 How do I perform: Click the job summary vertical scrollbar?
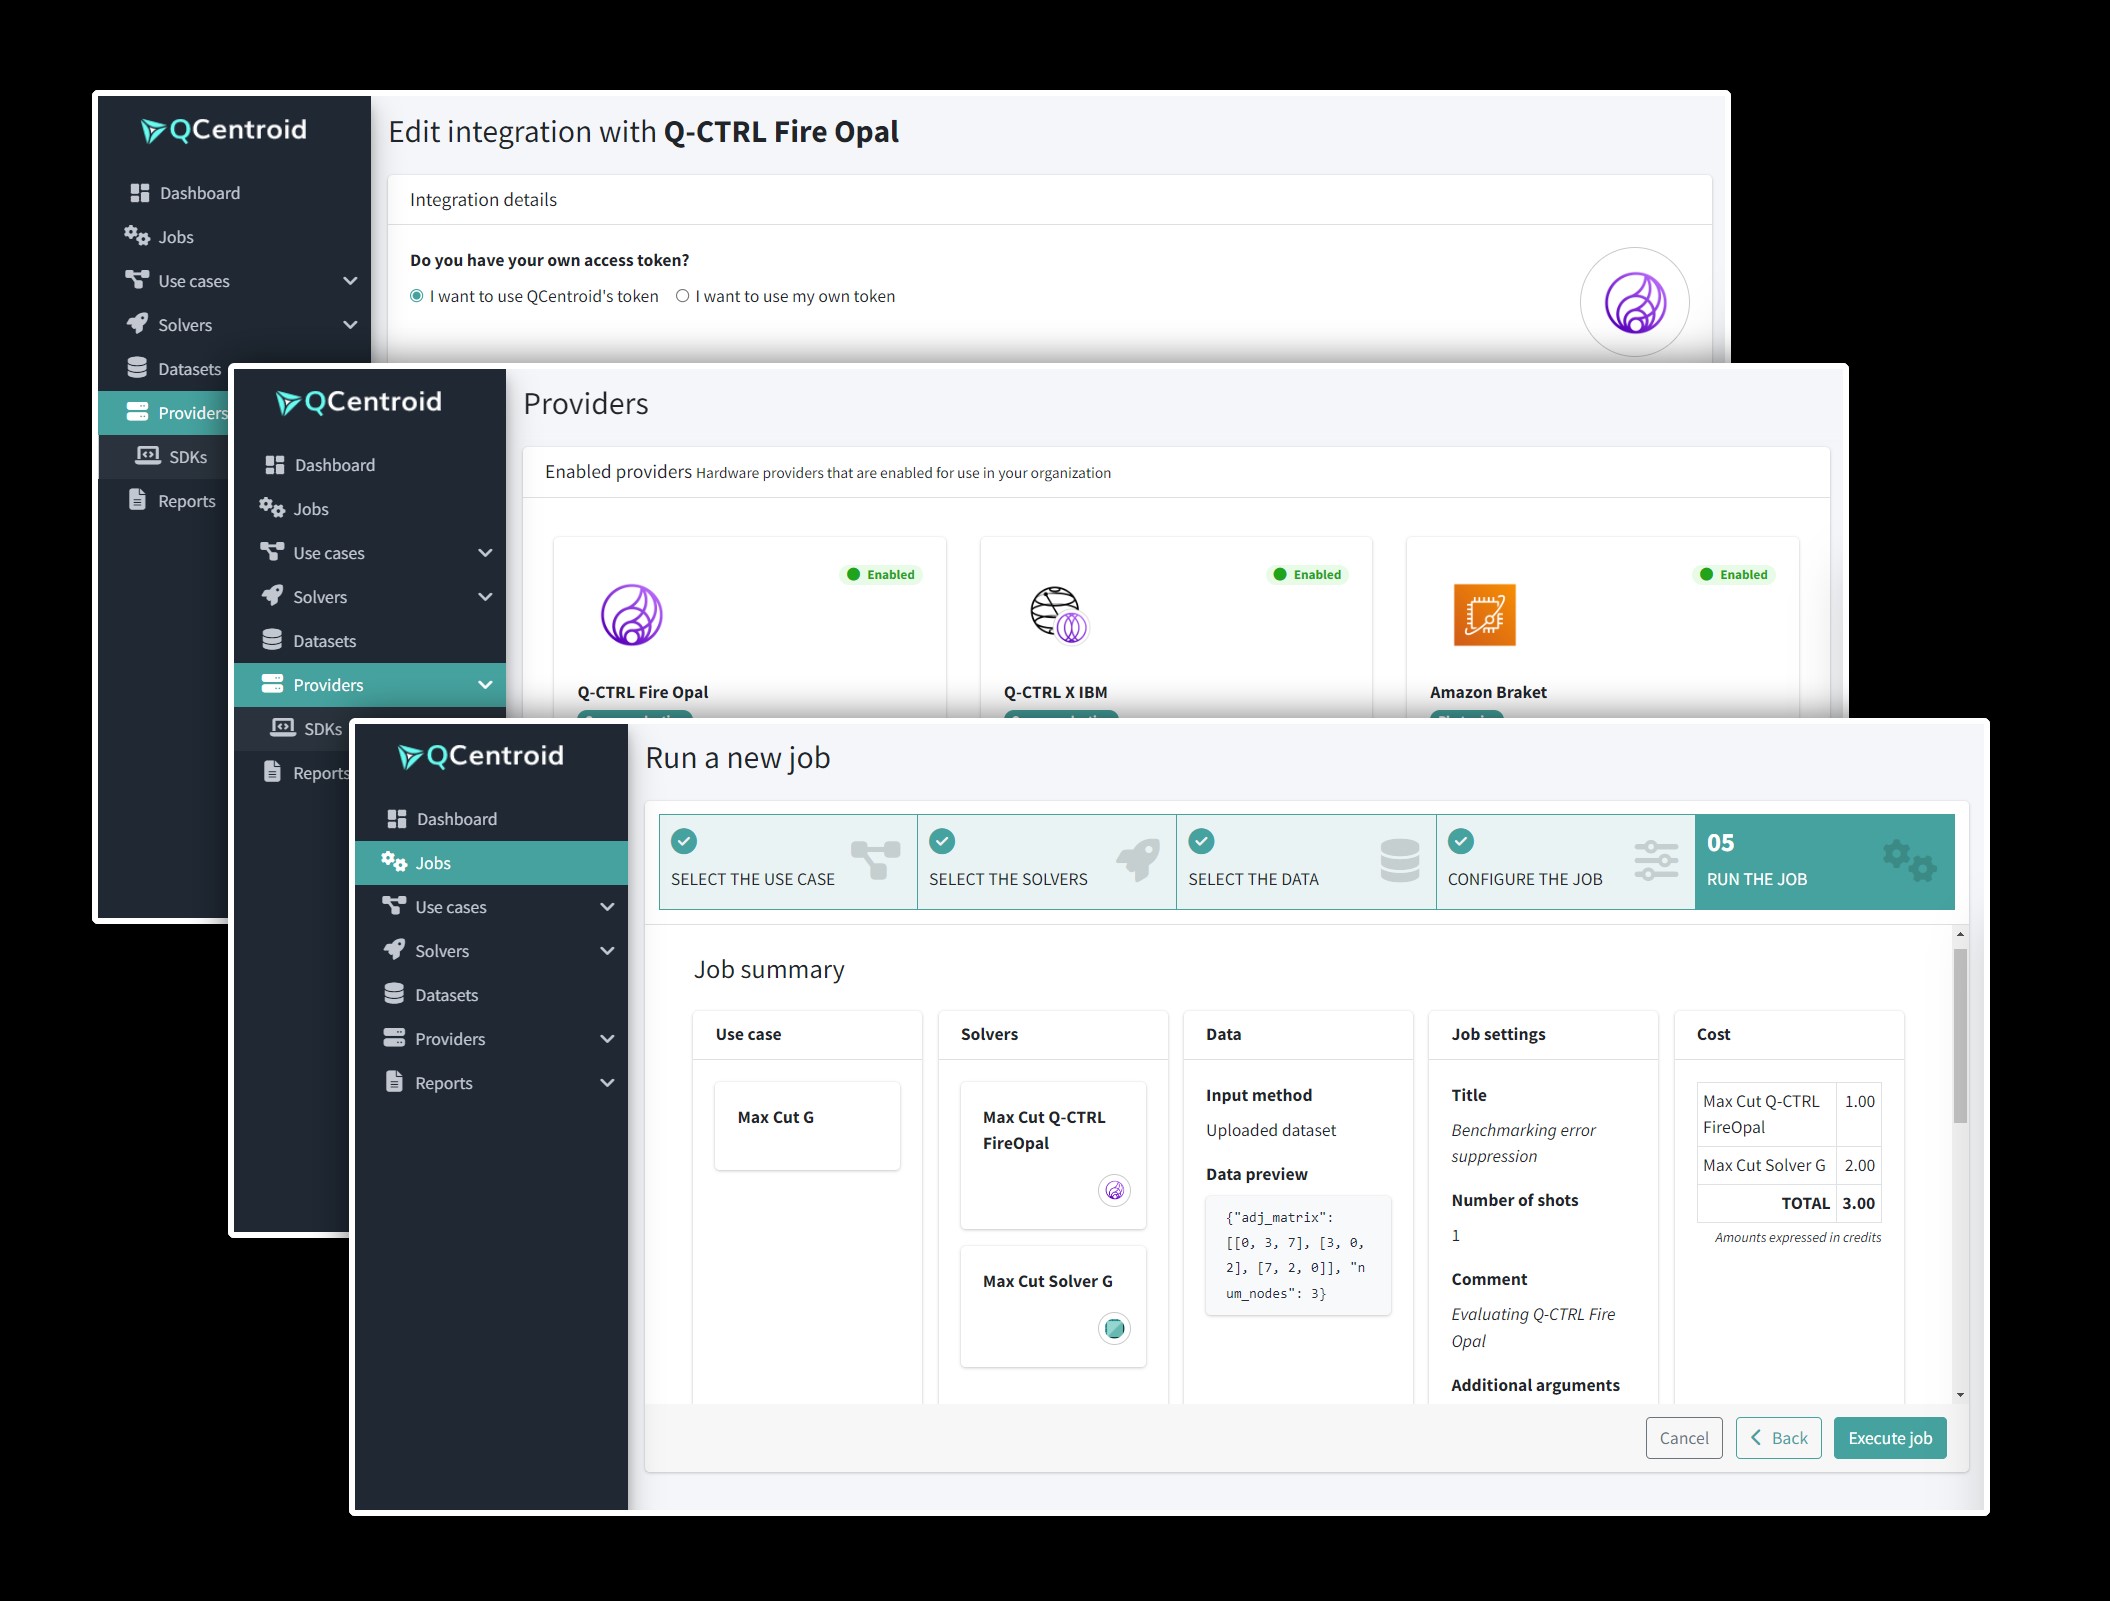click(1960, 1035)
